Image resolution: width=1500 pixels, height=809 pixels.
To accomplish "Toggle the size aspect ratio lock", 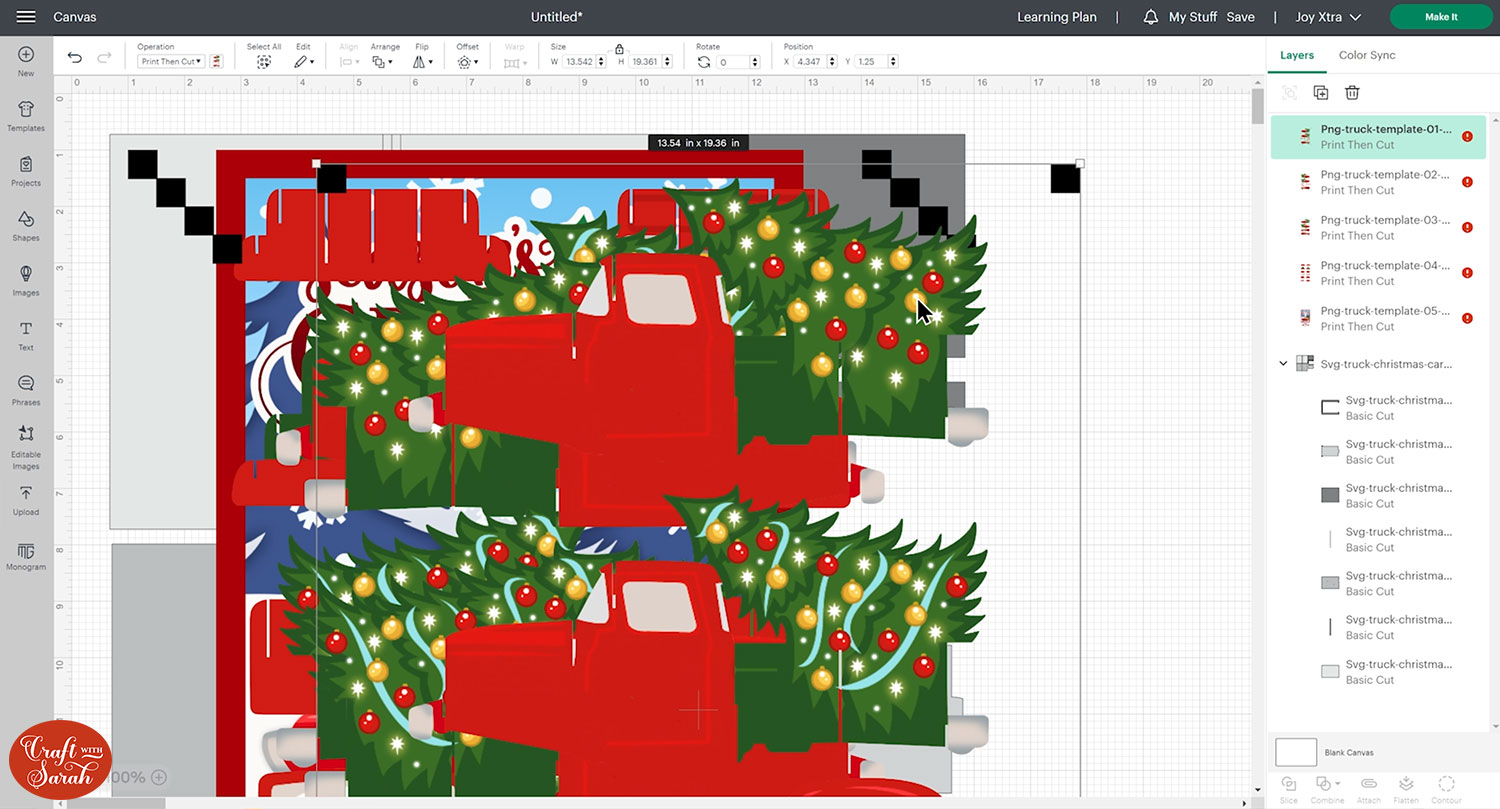I will tap(619, 49).
